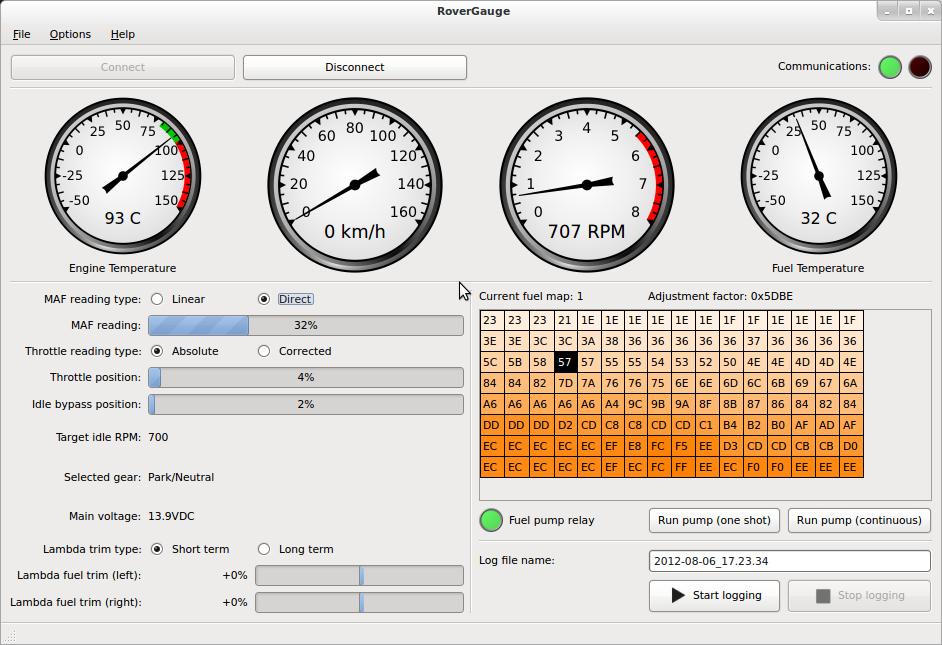
Task: Click the green Communications indicator light
Action: point(890,67)
